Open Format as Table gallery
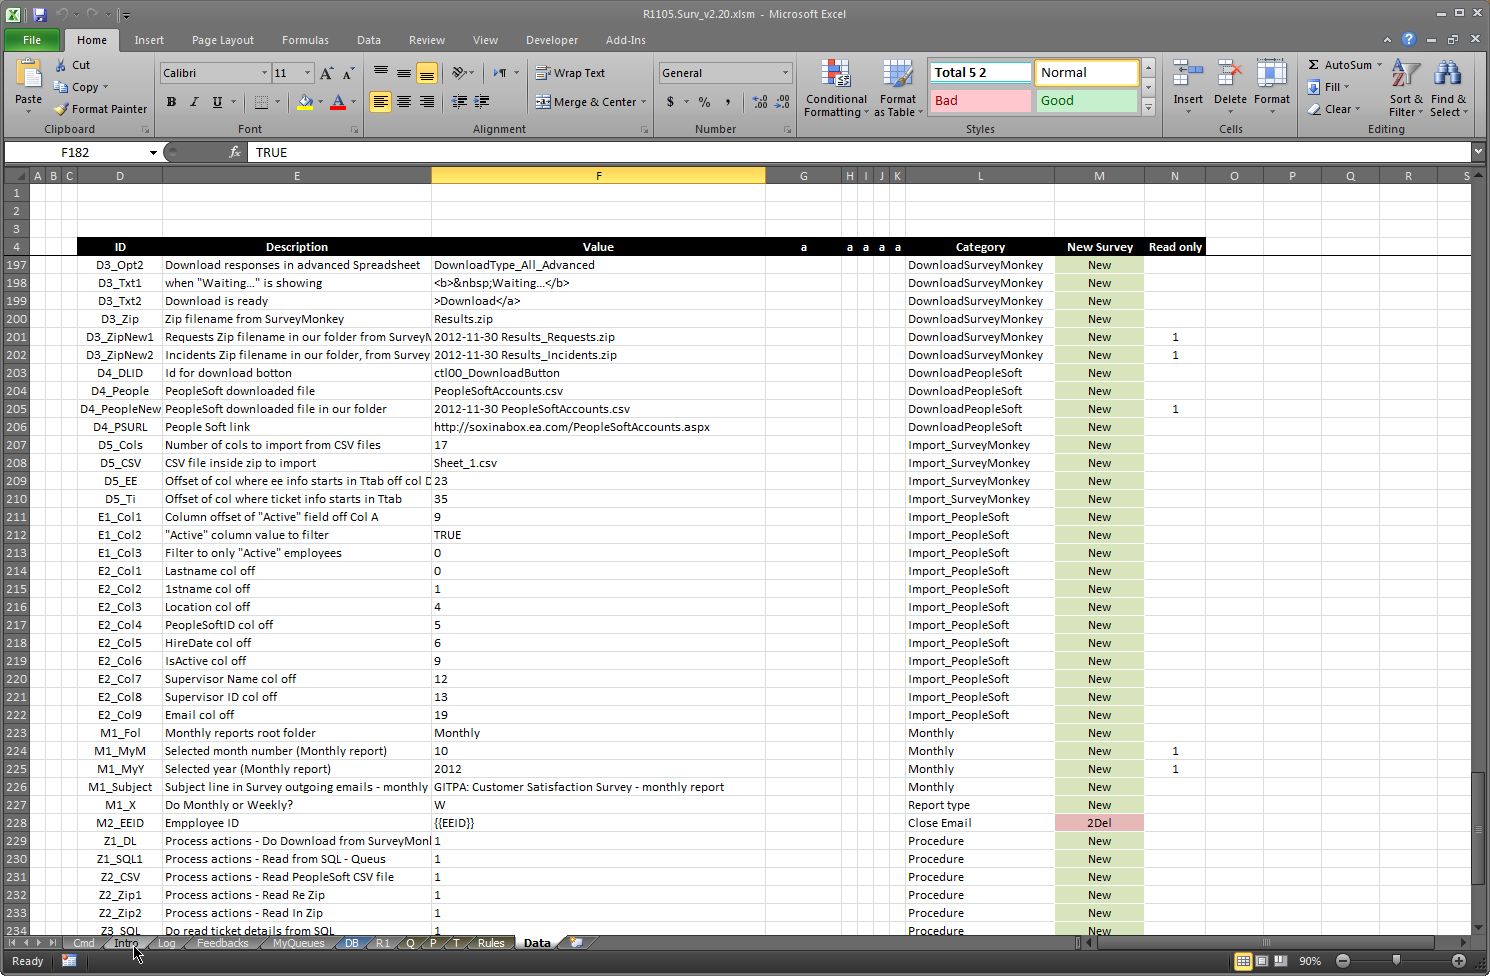This screenshot has width=1490, height=976. [898, 88]
